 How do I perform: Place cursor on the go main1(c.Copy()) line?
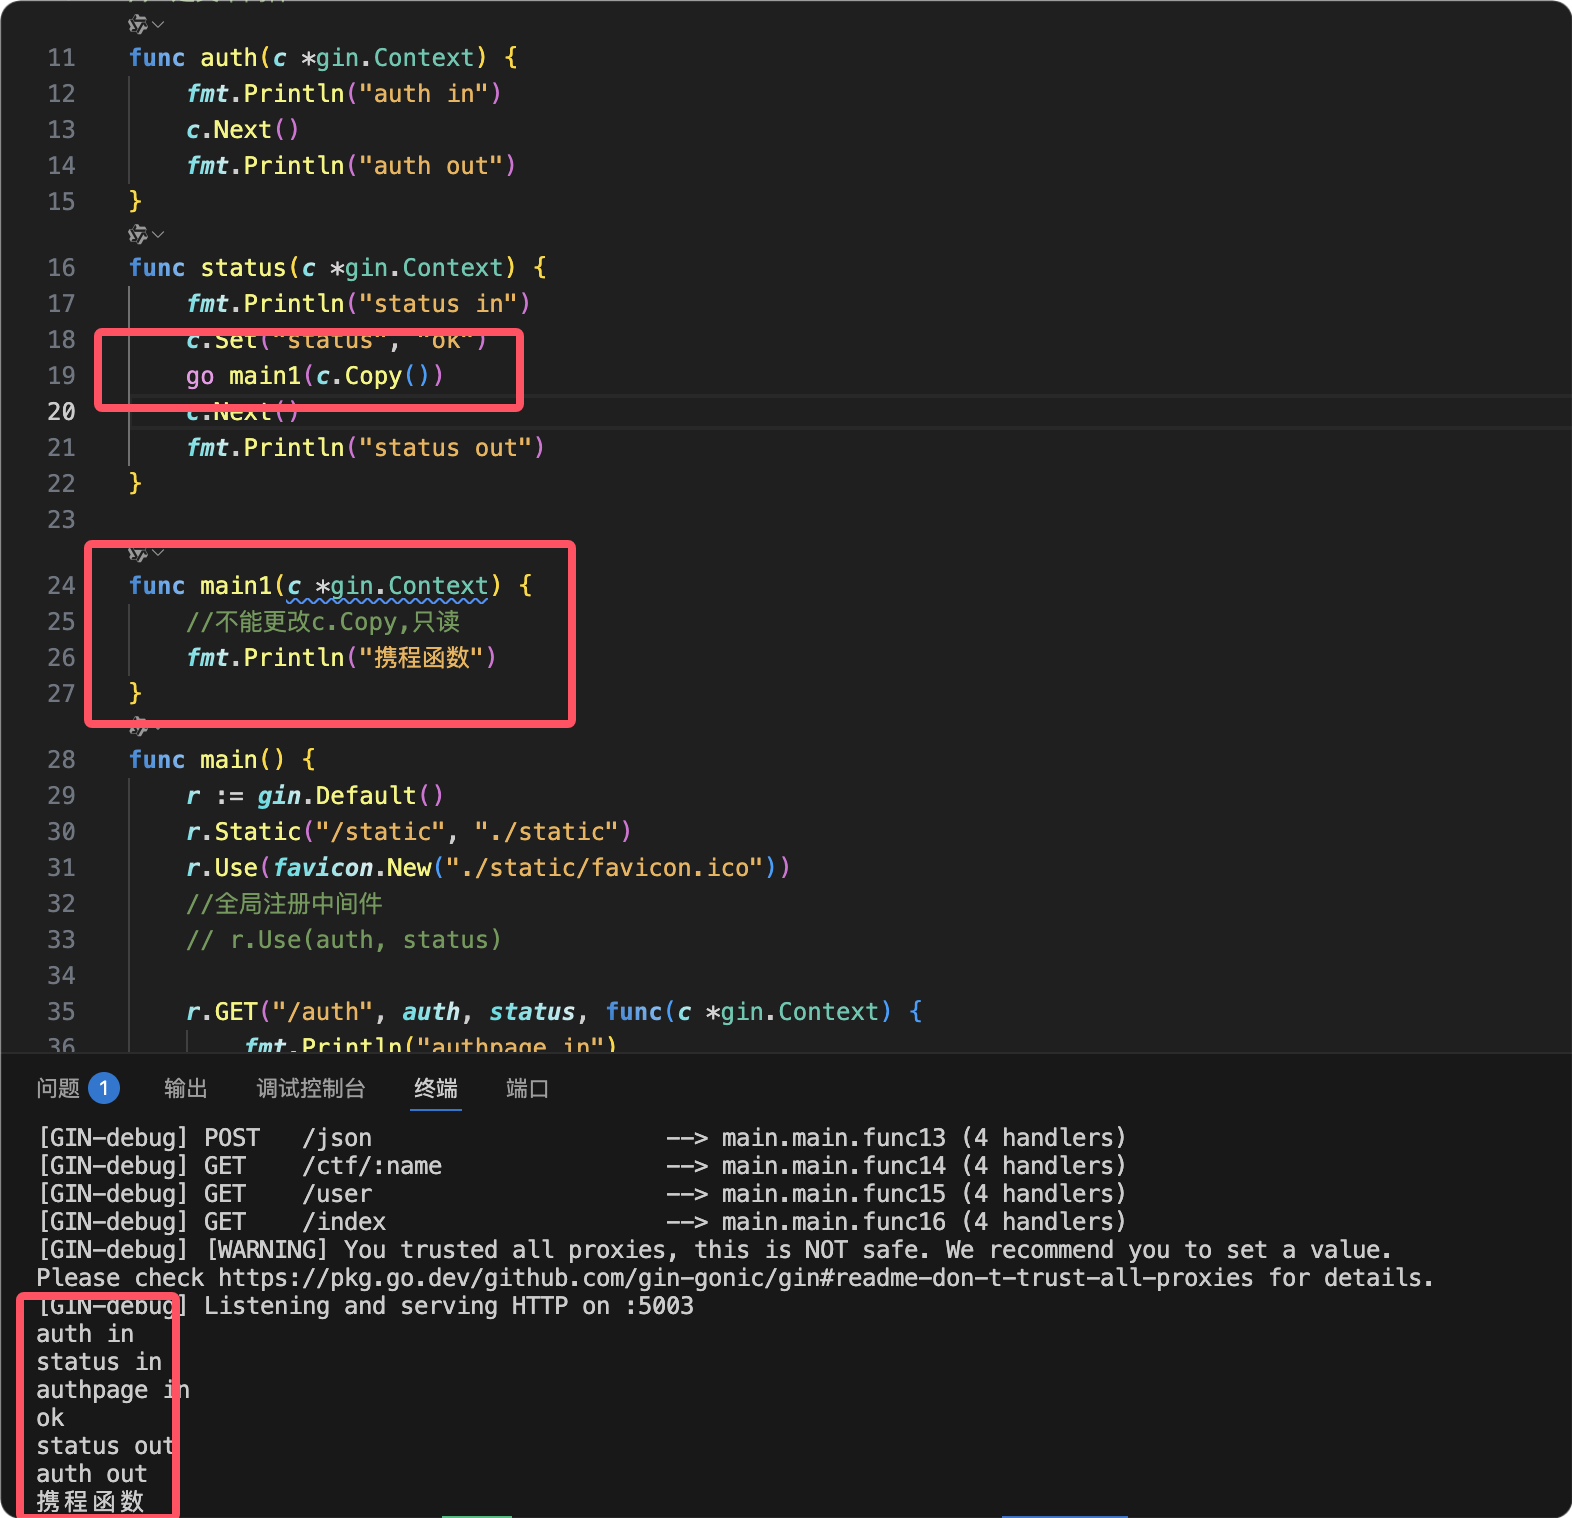314,376
